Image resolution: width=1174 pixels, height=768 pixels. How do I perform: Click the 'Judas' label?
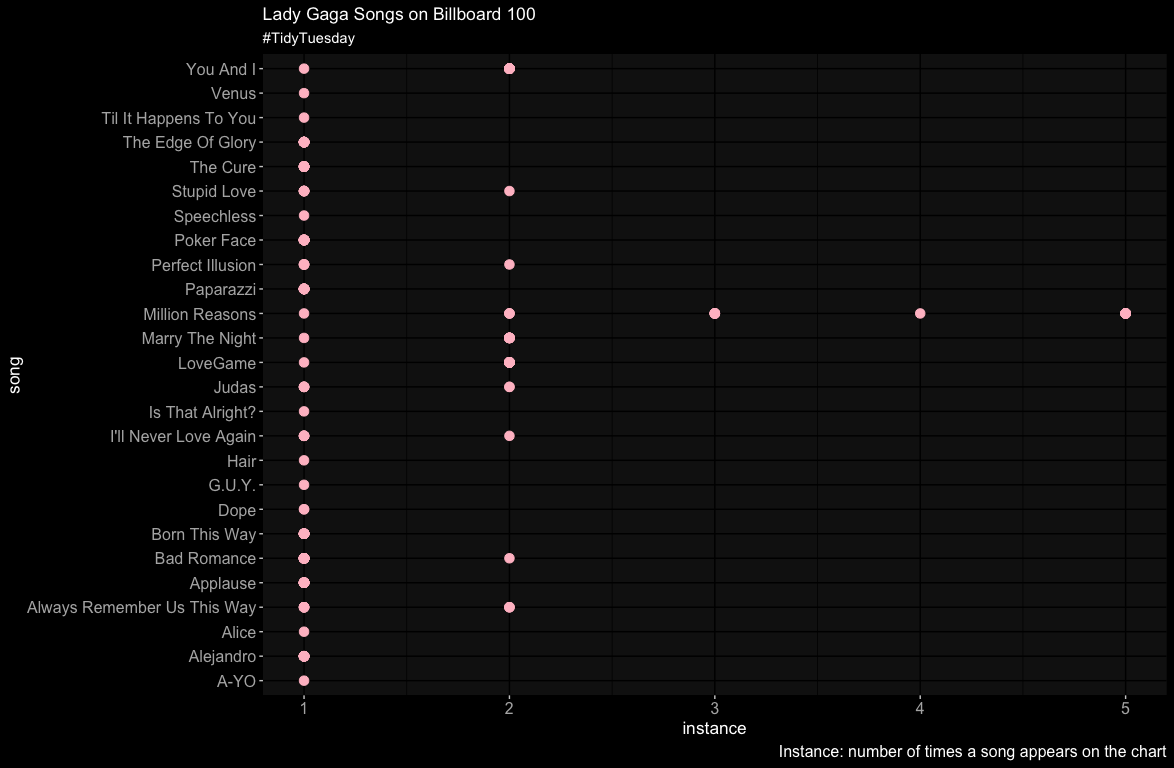[235, 388]
